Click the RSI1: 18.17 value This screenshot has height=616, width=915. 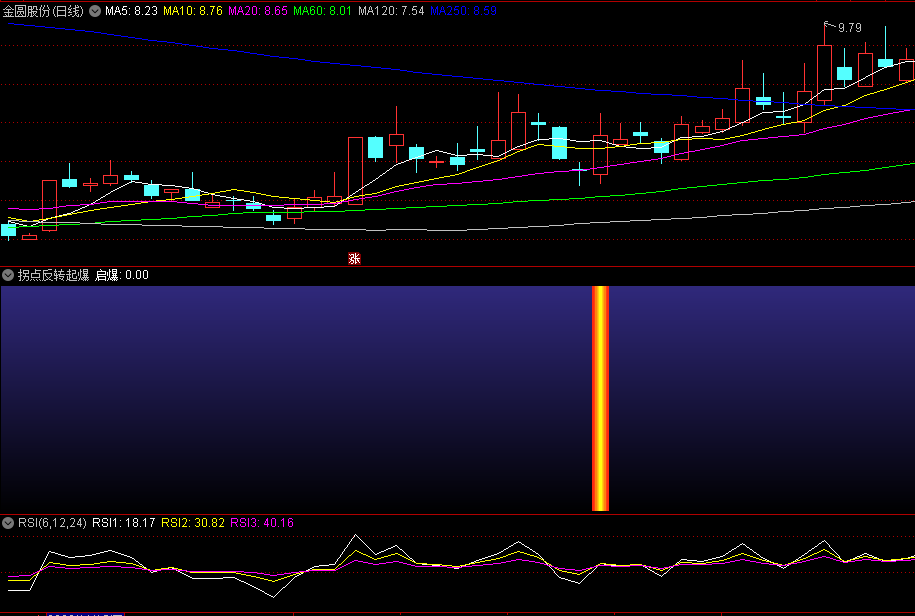point(124,523)
